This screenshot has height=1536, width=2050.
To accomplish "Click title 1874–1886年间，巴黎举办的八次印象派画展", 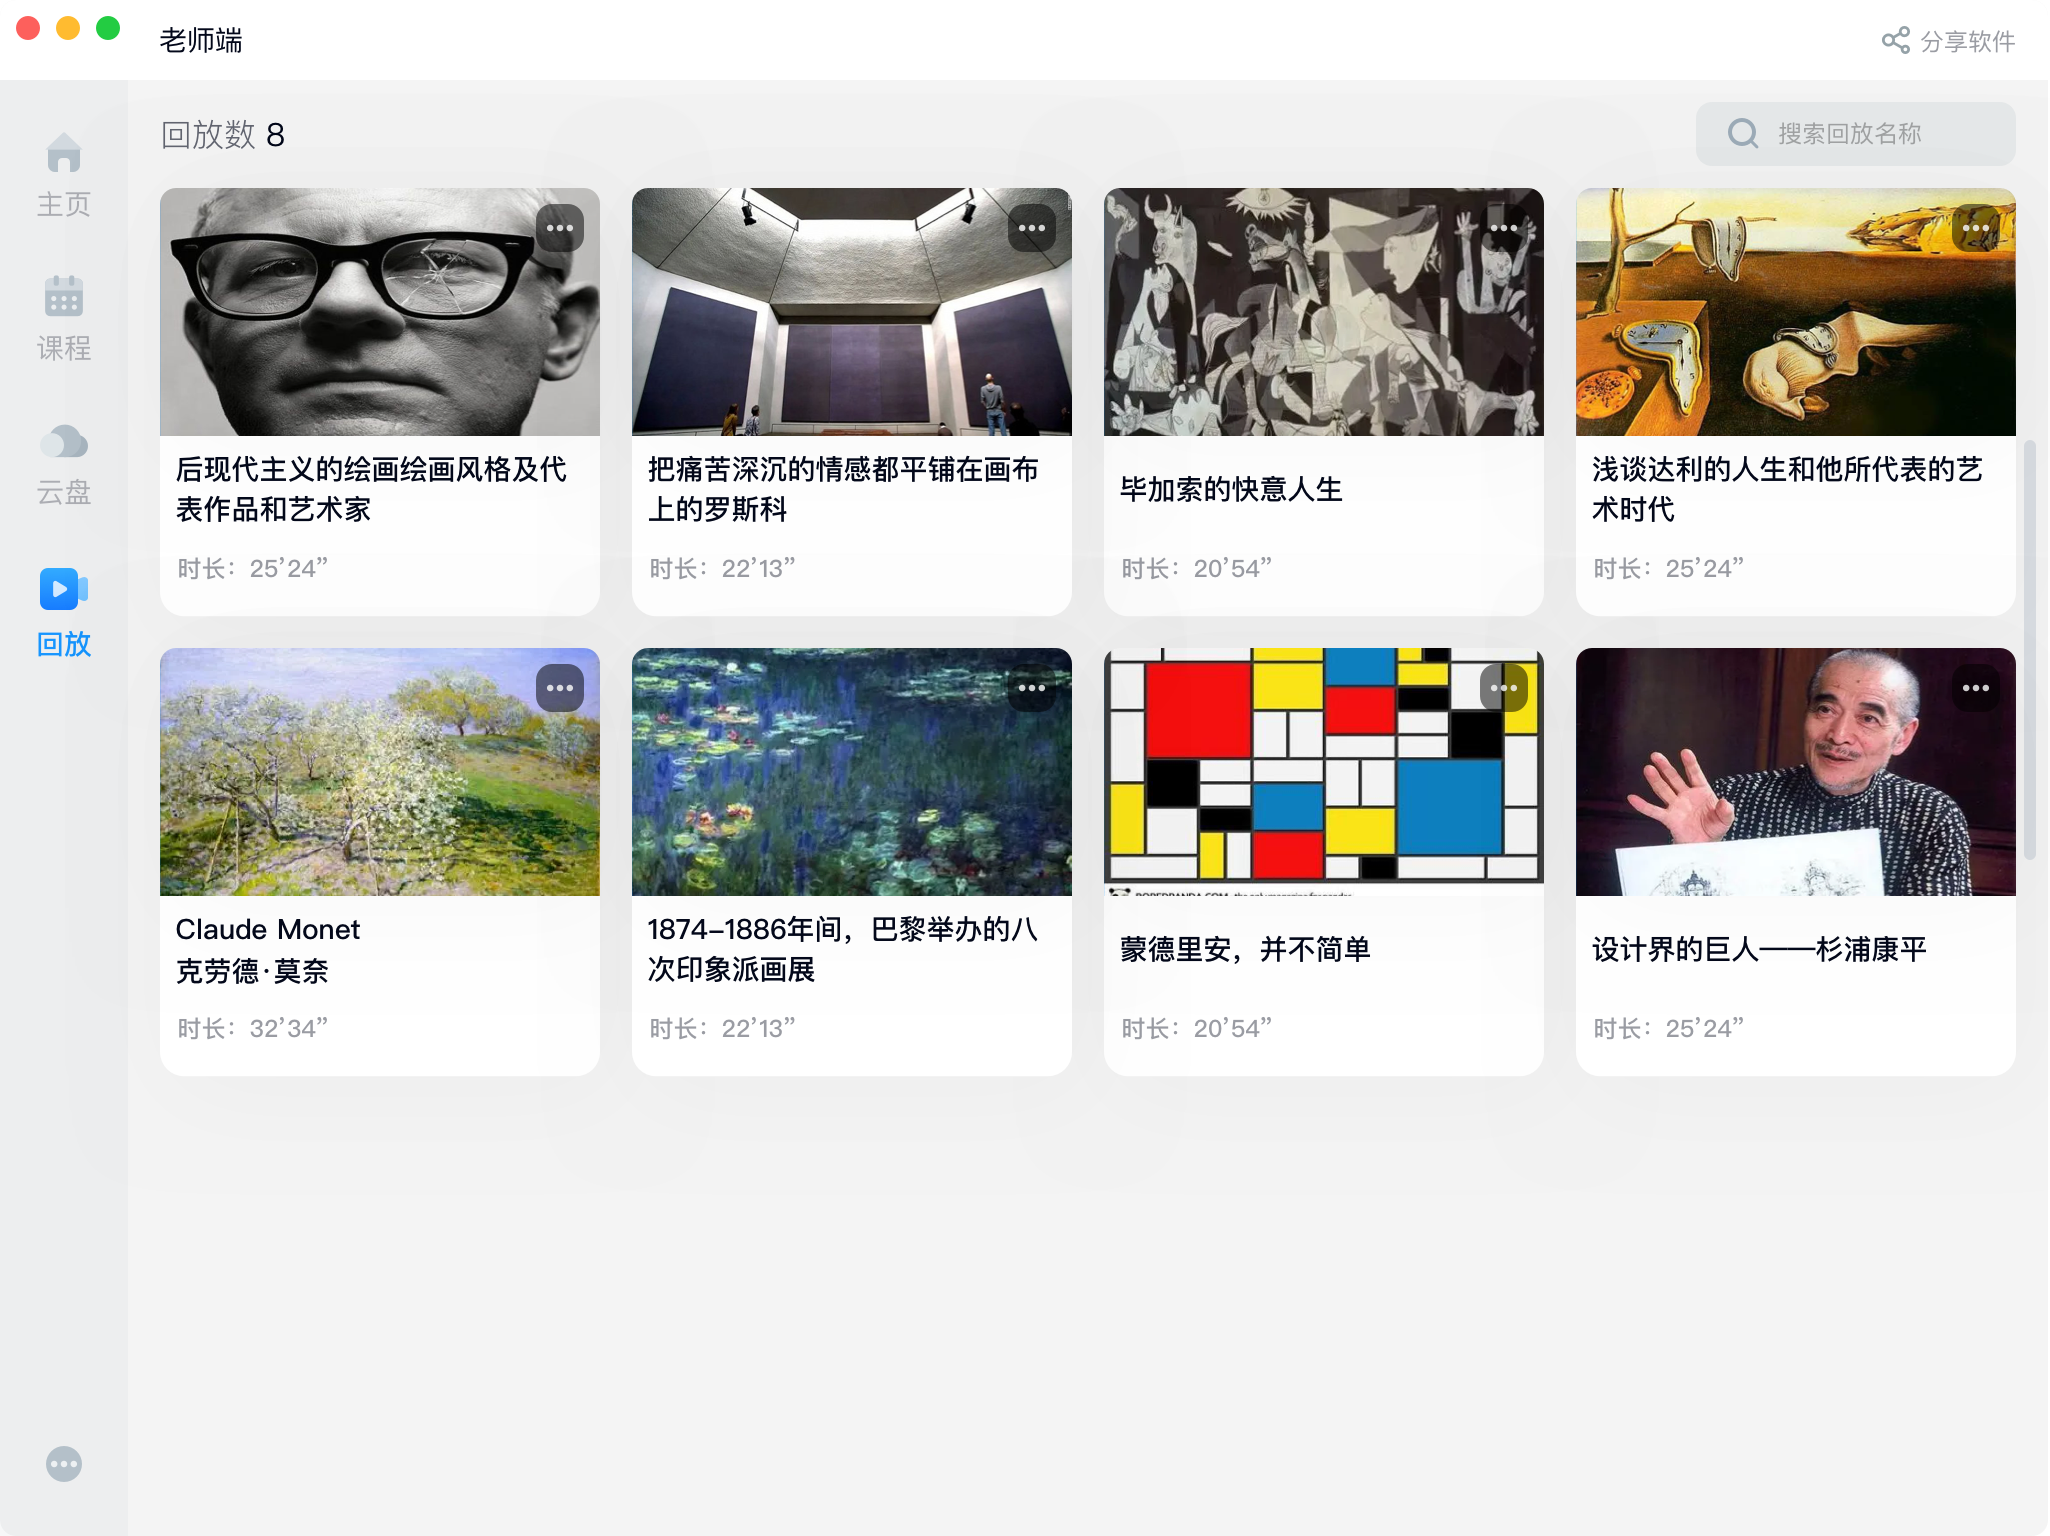I will (x=844, y=949).
